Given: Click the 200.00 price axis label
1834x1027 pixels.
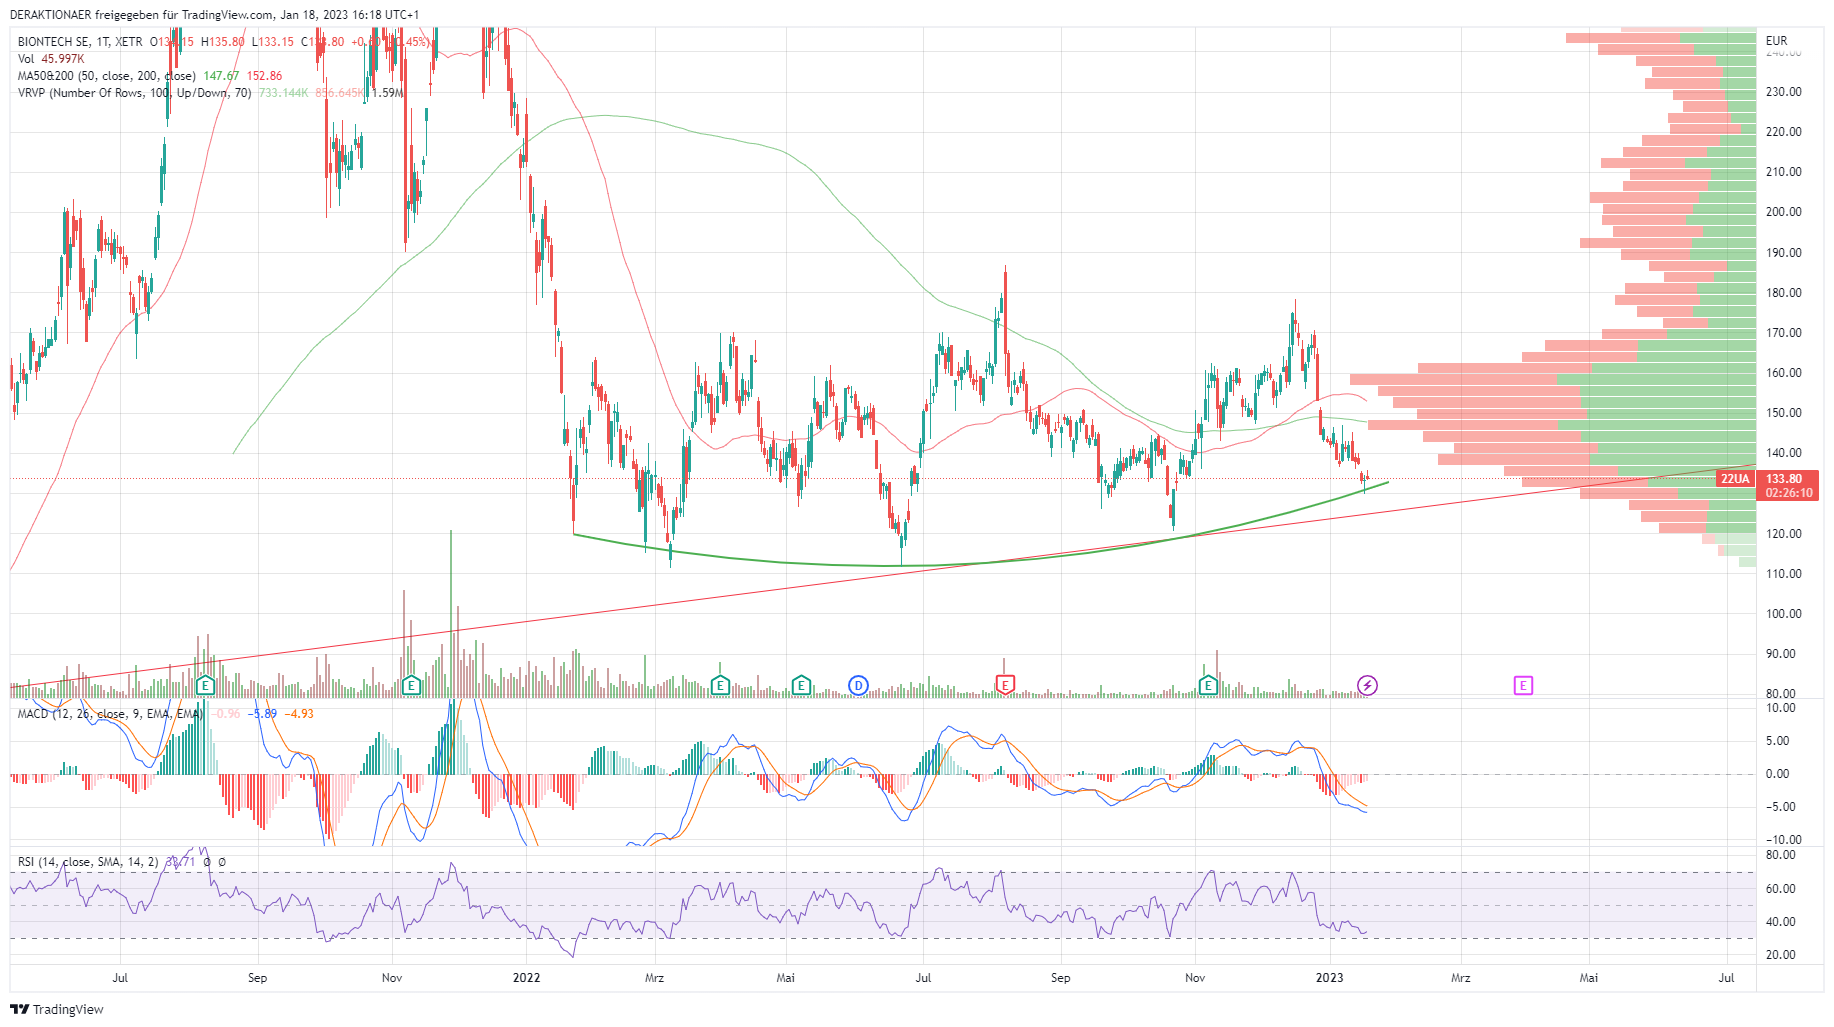Looking at the screenshot, I should pos(1783,212).
